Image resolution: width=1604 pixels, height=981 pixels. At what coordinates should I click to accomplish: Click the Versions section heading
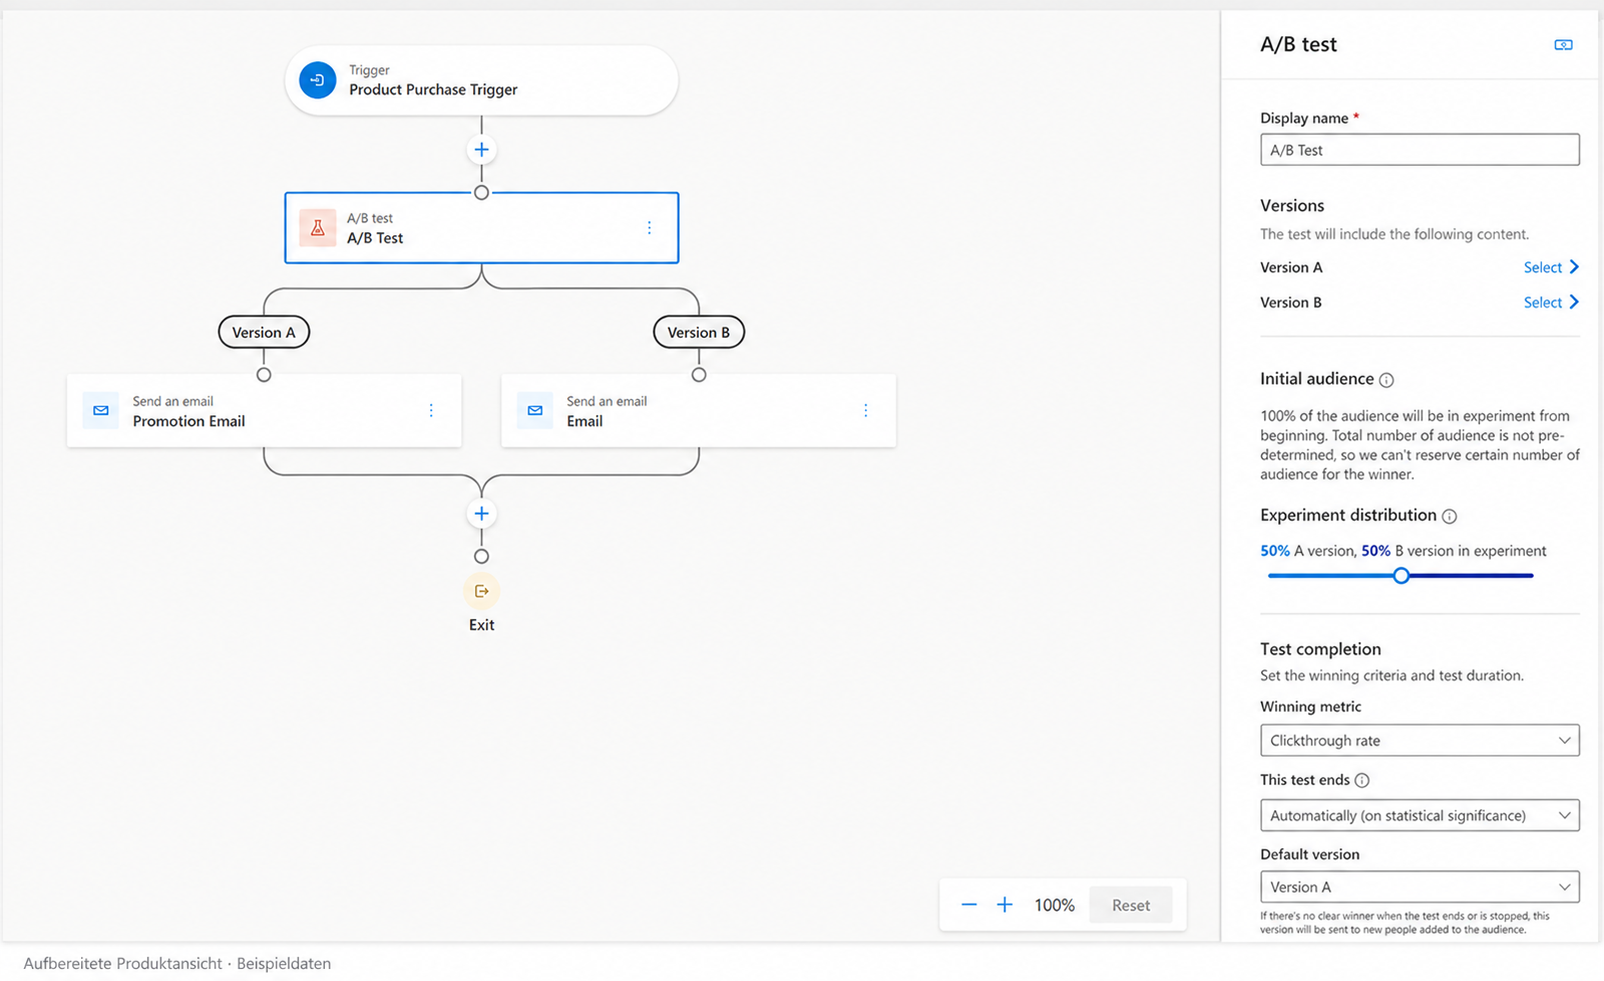click(x=1292, y=205)
